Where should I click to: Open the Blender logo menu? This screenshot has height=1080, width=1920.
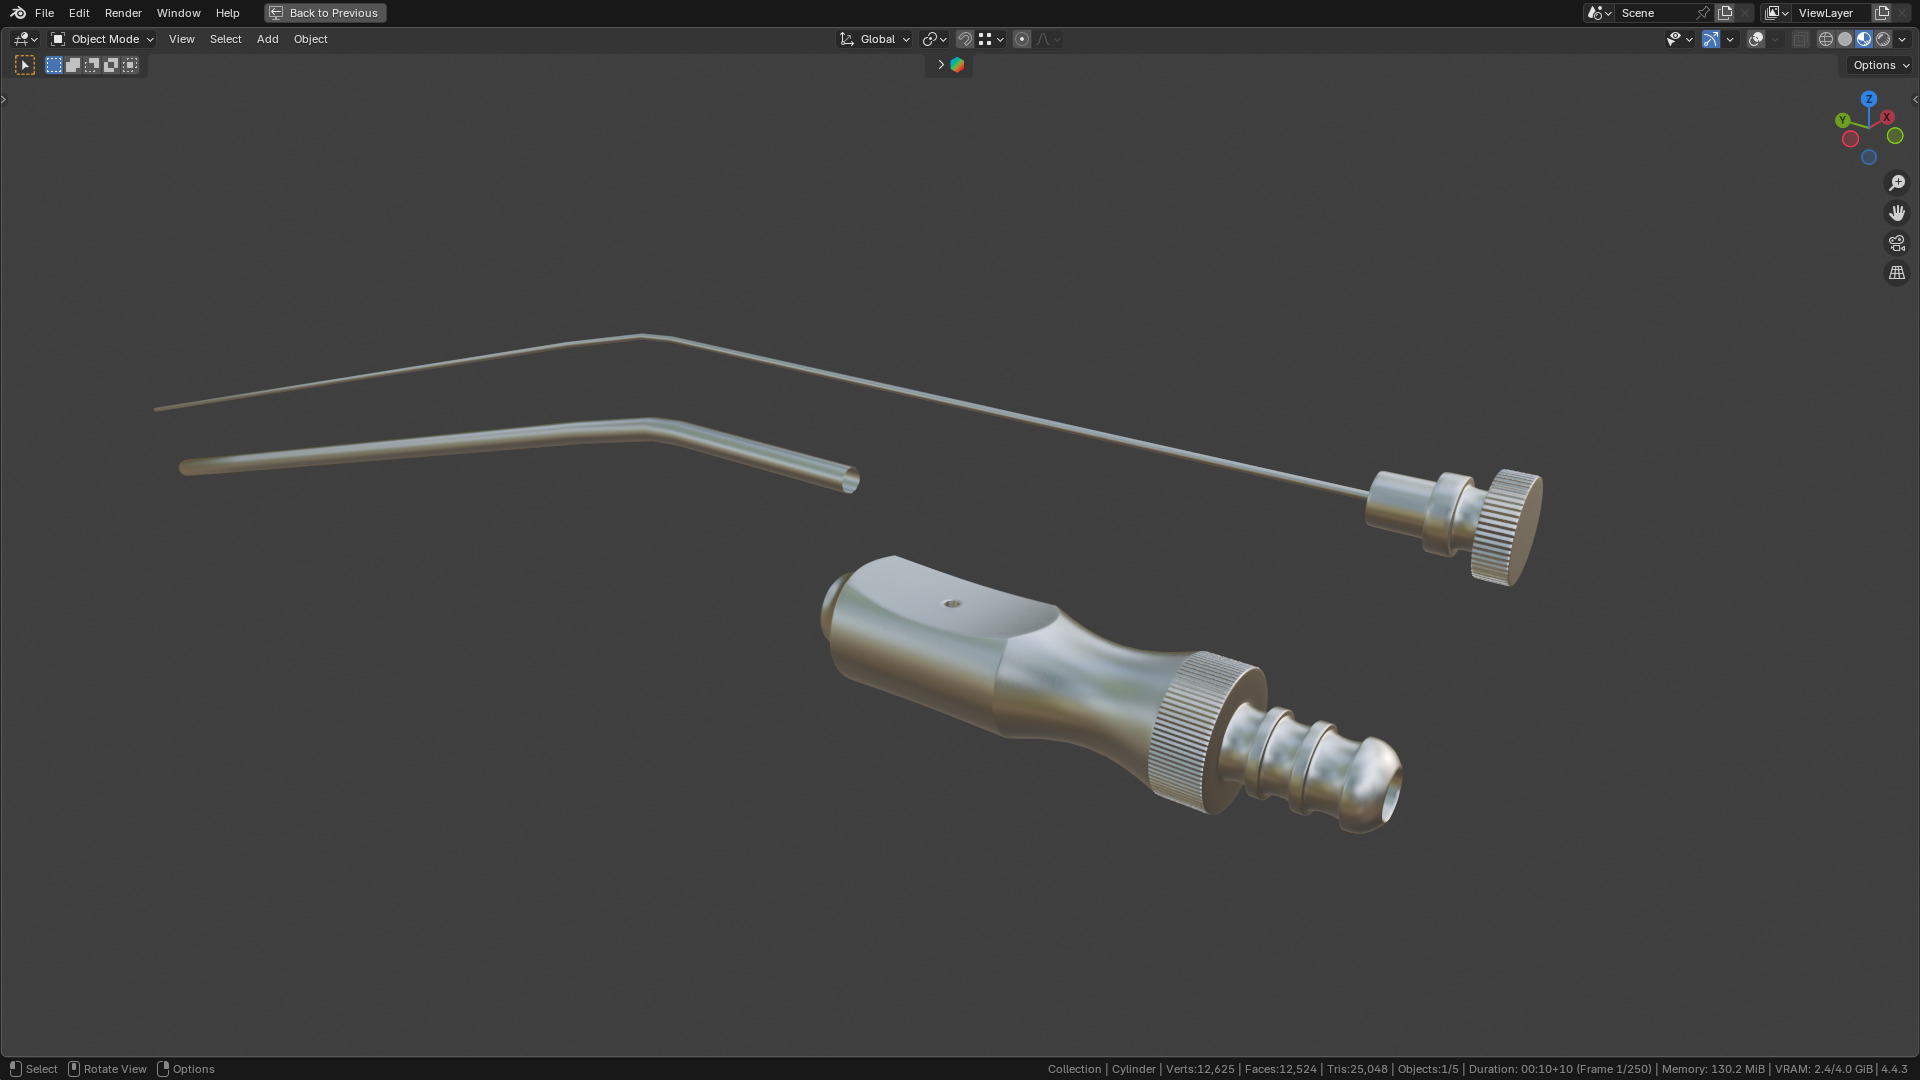[18, 13]
